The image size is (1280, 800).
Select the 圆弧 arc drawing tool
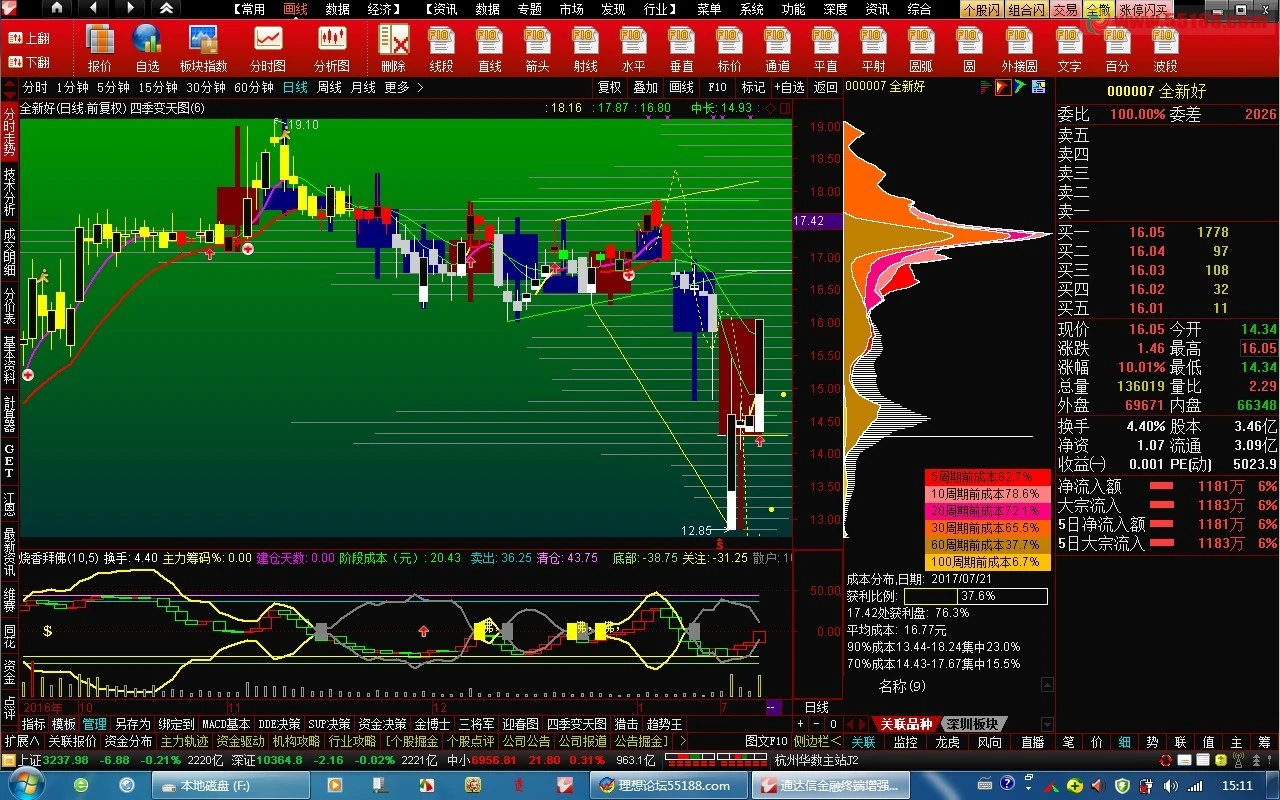click(x=921, y=48)
